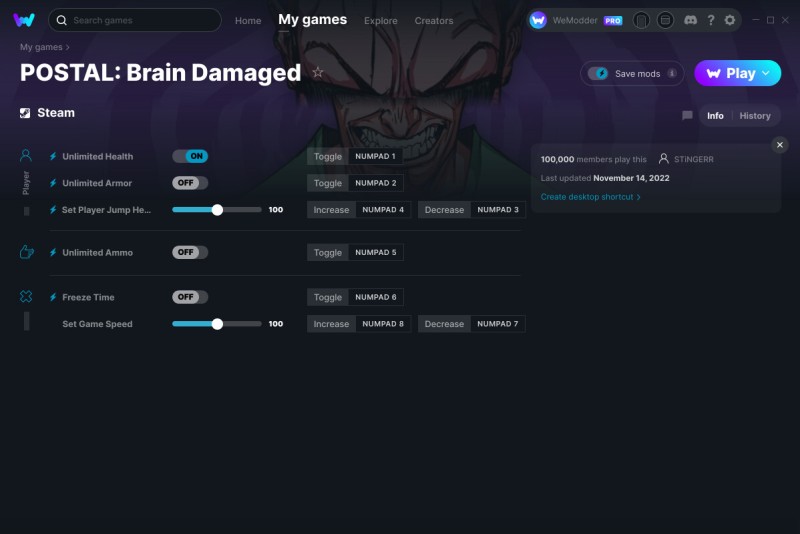Click Toggle hotkey NUMPAD 6 button
The width and height of the screenshot is (800, 534).
point(355,297)
